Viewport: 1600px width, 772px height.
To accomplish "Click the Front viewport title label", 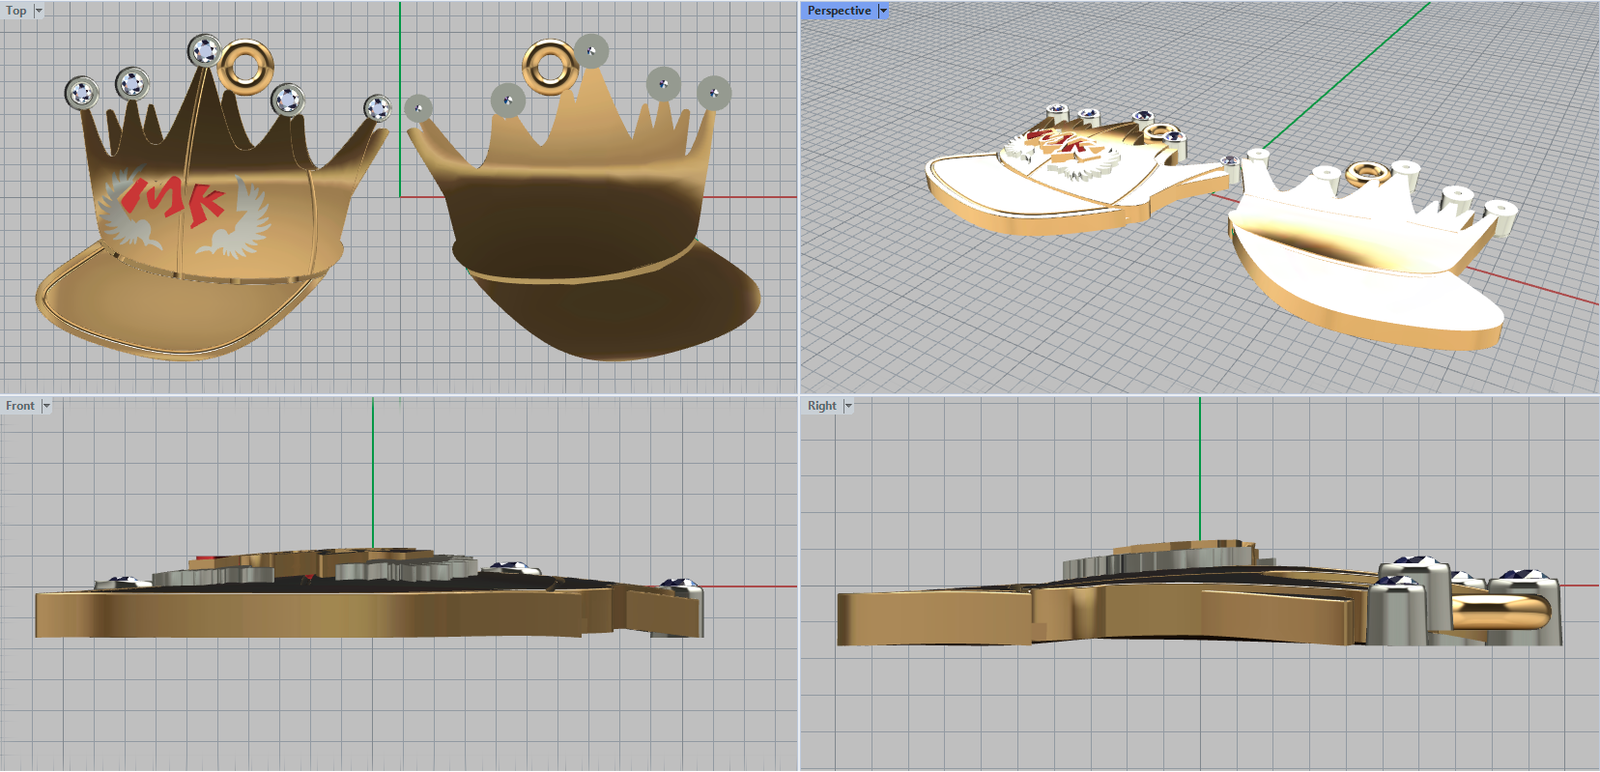I will [x=19, y=406].
